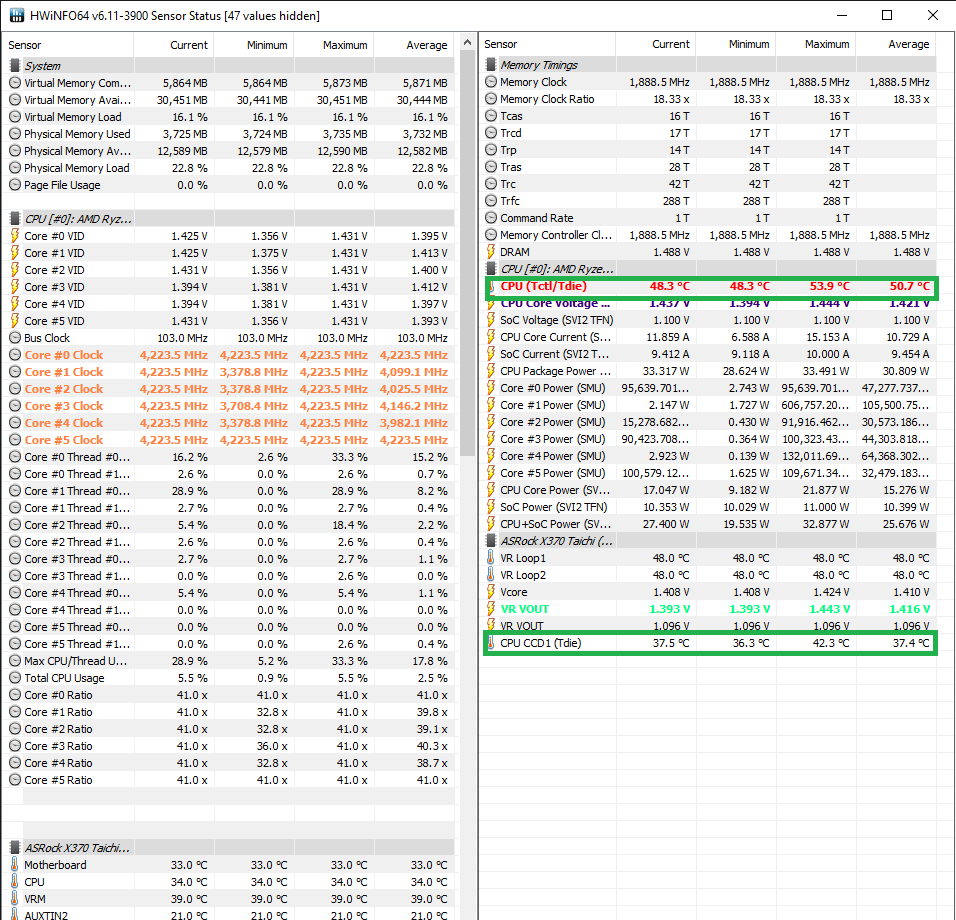Click the clock icon beside Bus Clock
This screenshot has height=920, width=956.
click(15, 338)
